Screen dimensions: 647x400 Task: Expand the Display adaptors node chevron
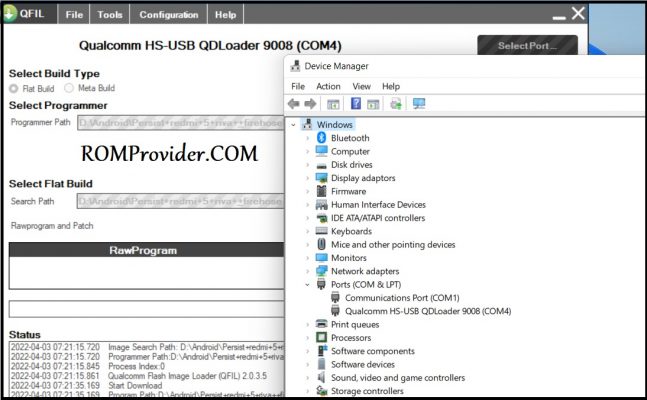coord(307,178)
